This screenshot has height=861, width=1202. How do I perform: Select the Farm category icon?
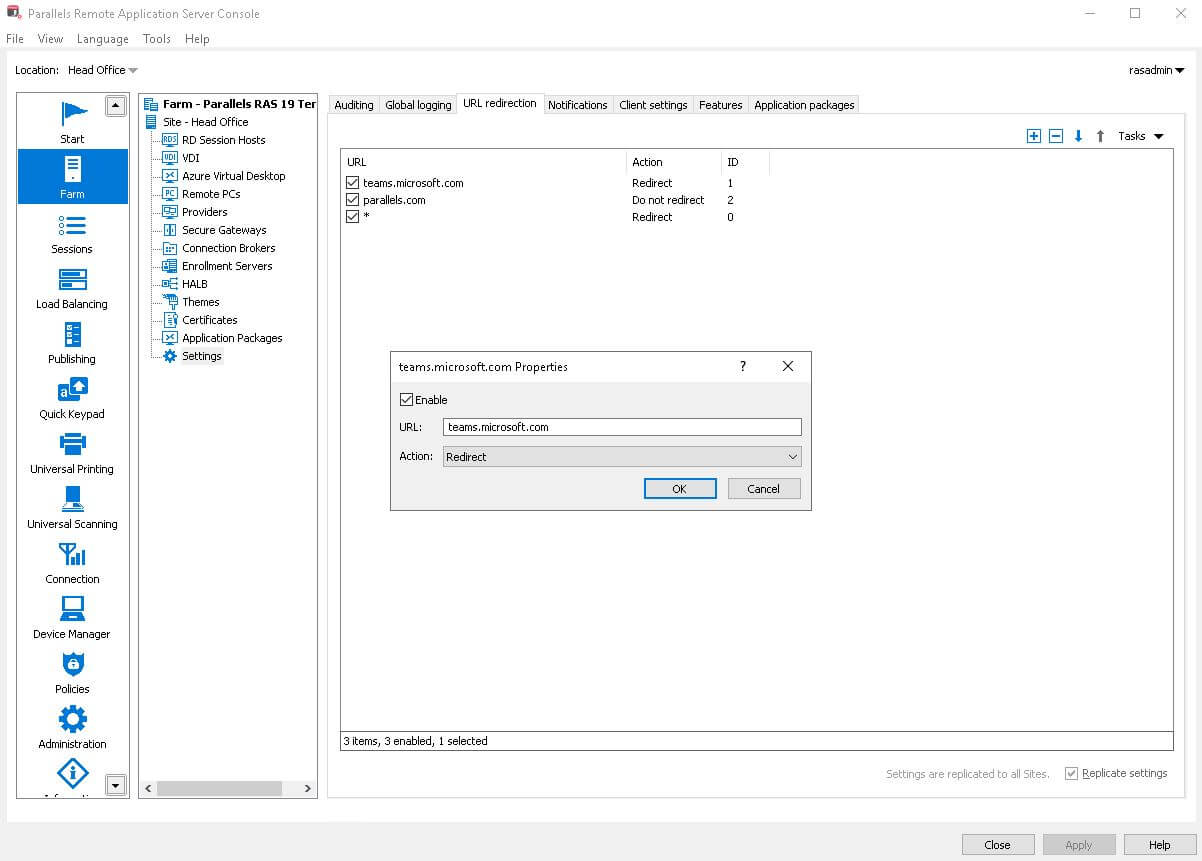pyautogui.click(x=72, y=168)
